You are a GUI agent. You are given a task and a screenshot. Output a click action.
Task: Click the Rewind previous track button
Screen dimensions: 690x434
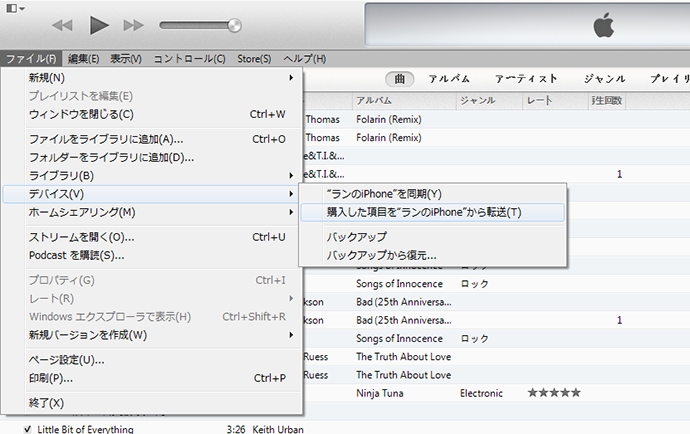pos(62,26)
